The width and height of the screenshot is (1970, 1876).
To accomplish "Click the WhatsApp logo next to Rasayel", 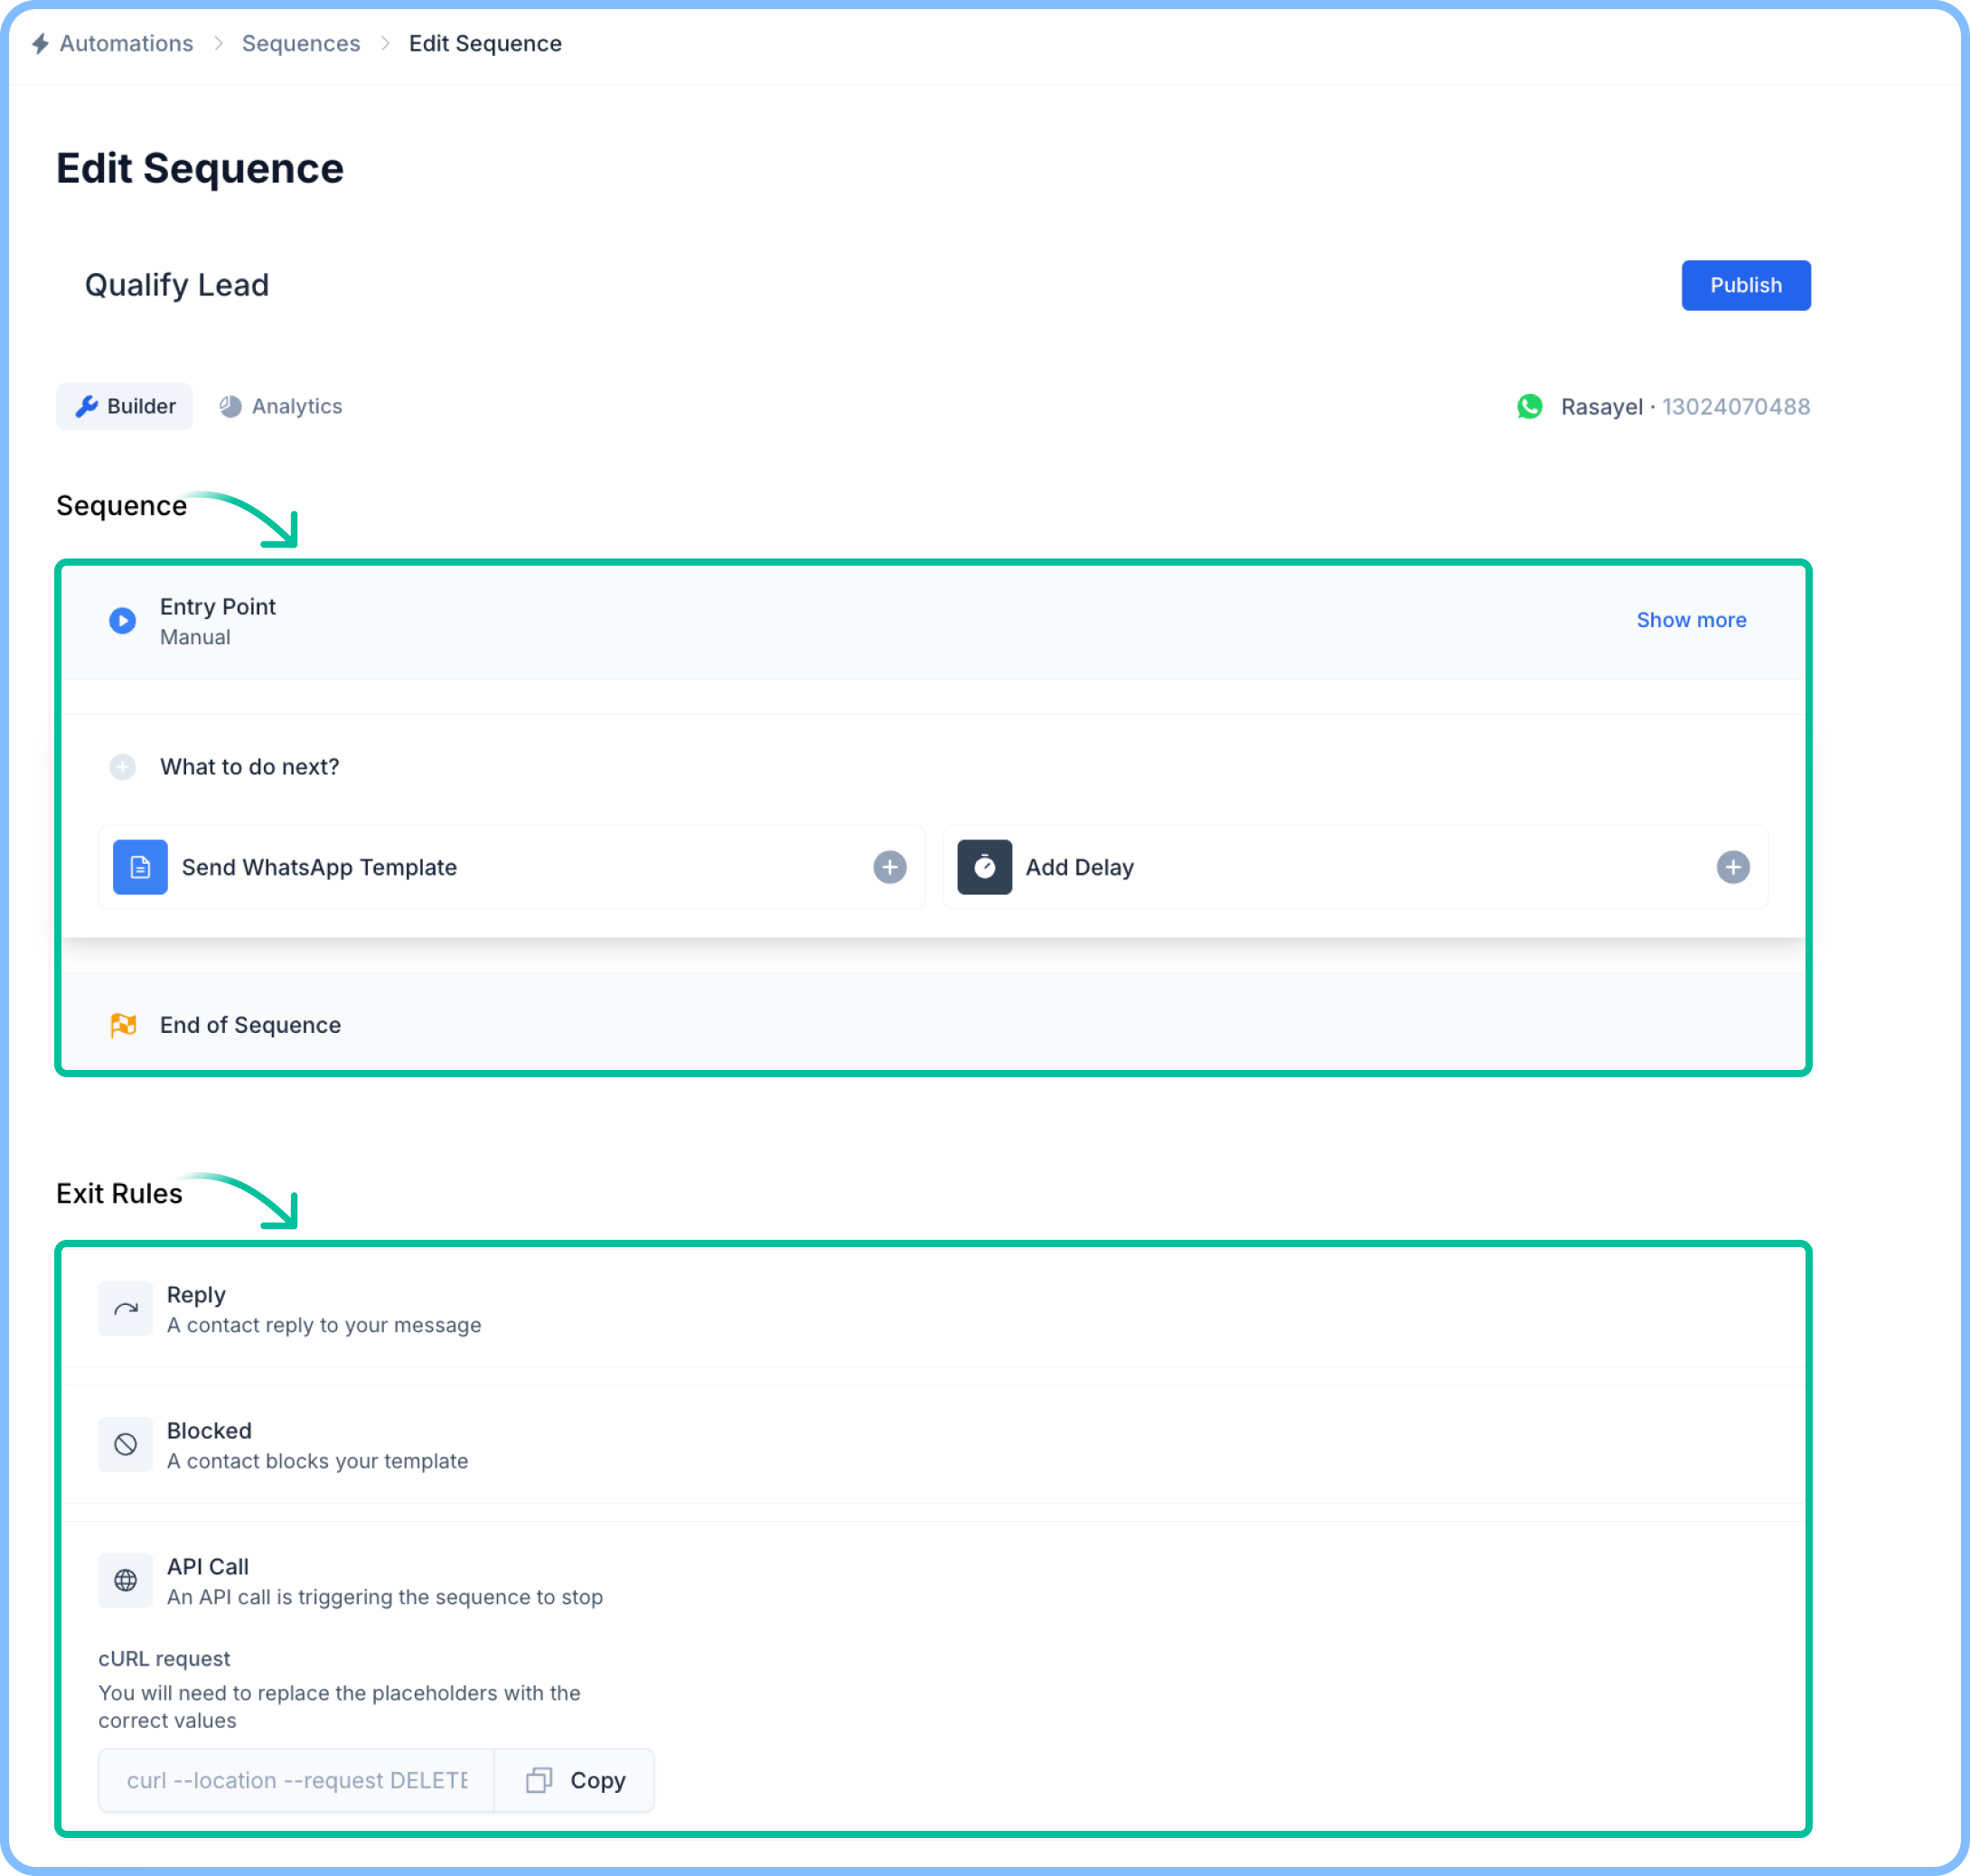I will click(1529, 407).
